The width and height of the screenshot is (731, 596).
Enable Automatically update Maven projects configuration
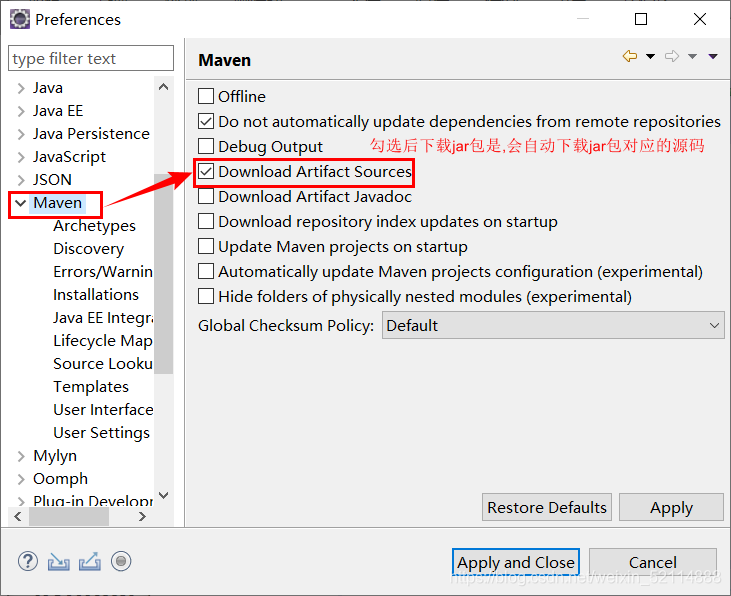(206, 271)
